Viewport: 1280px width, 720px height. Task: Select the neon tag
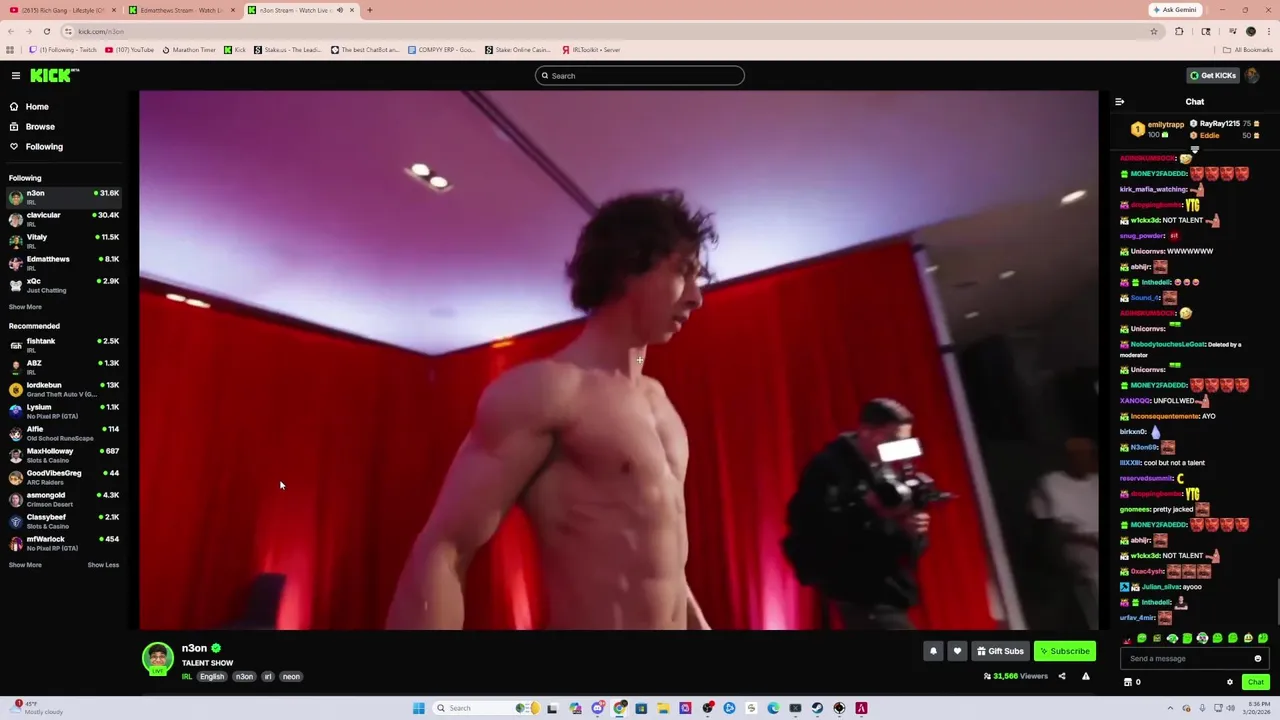click(x=291, y=676)
